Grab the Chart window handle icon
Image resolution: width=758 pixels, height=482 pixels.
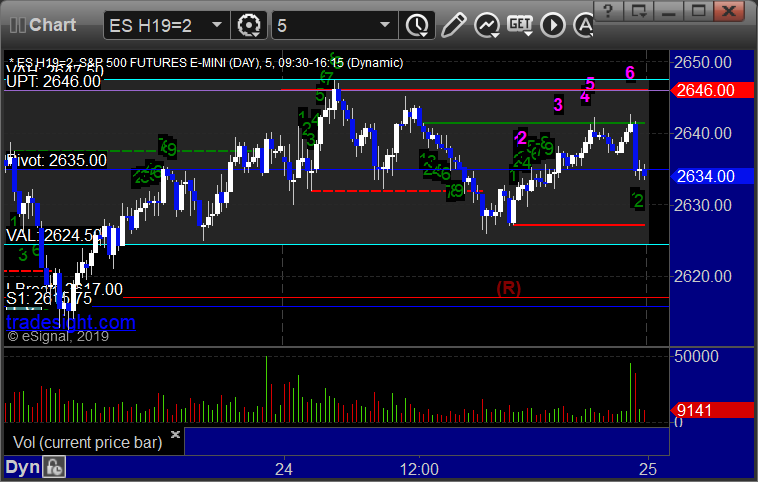click(18, 25)
